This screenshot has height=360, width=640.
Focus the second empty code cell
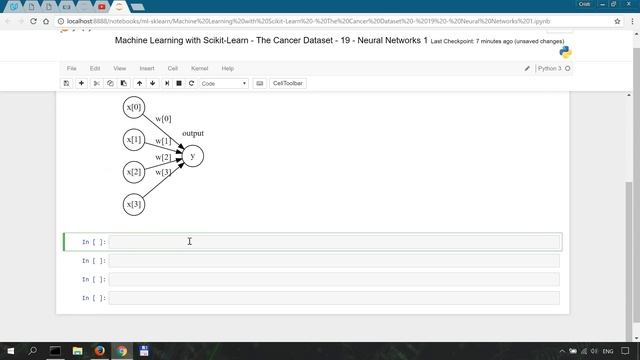coord(334,261)
